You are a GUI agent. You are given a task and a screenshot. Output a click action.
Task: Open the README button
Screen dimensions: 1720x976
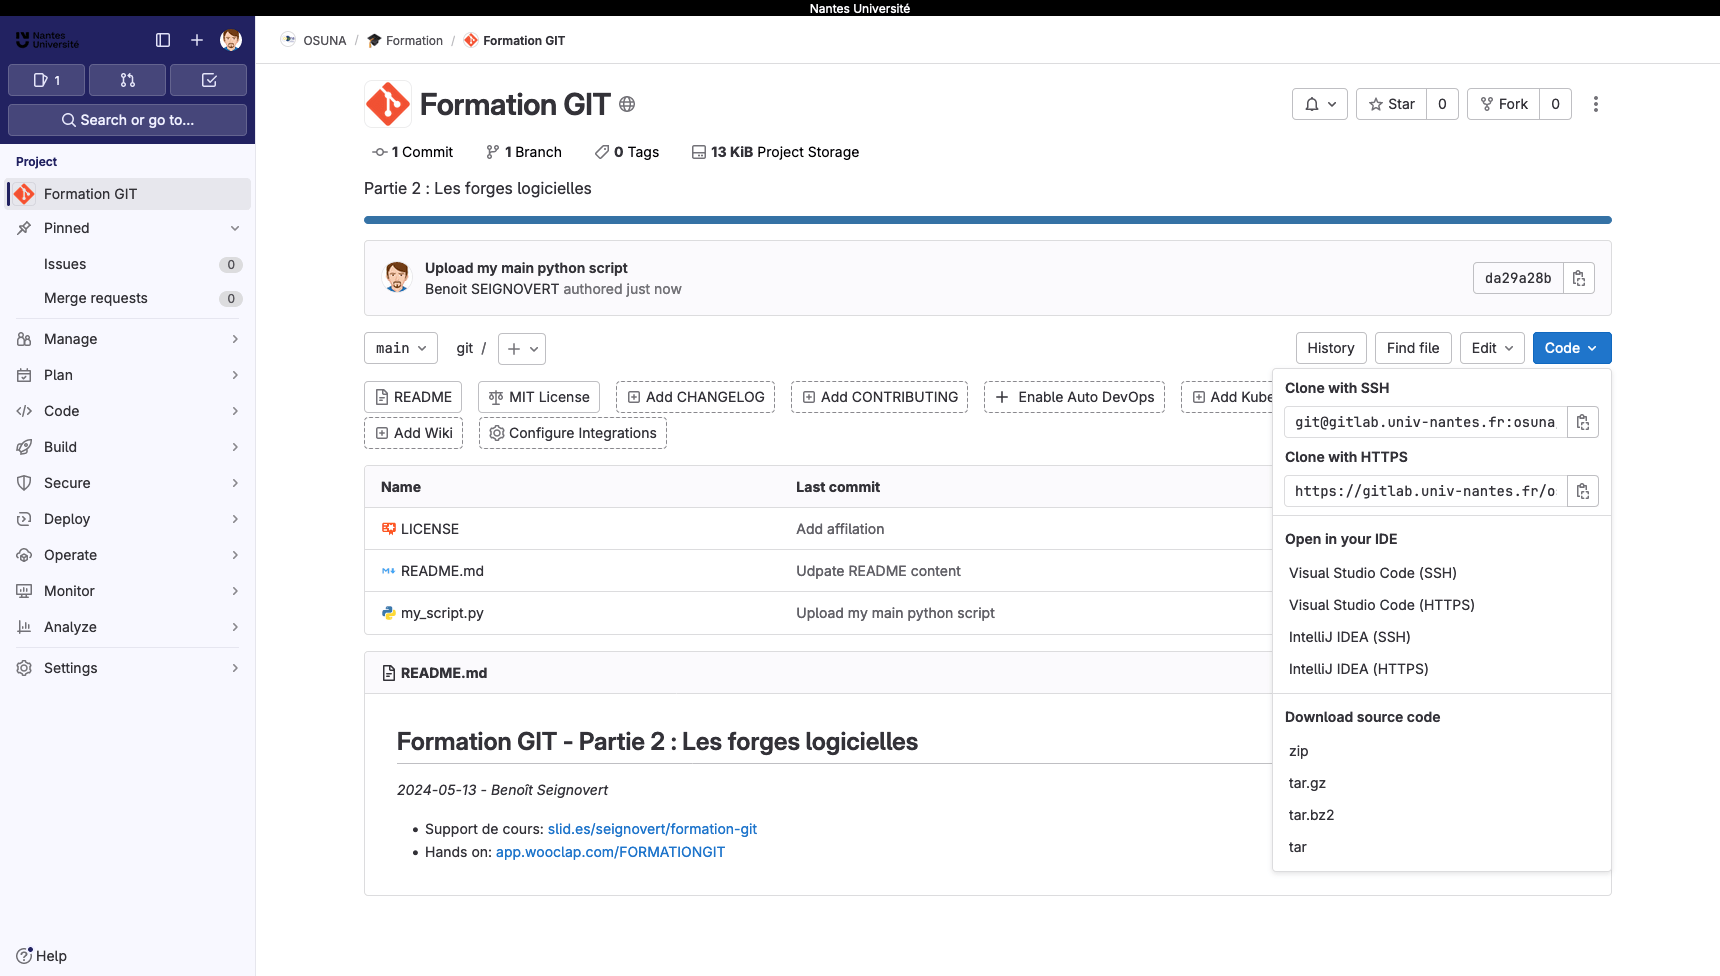[413, 397]
